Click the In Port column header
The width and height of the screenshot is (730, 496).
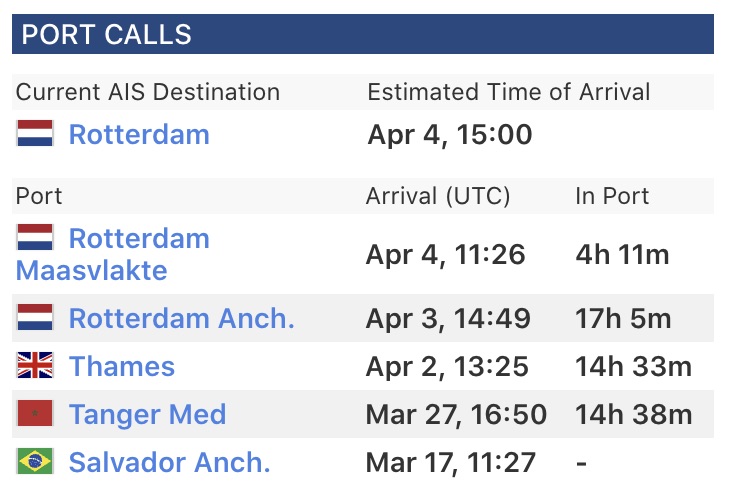tap(612, 196)
